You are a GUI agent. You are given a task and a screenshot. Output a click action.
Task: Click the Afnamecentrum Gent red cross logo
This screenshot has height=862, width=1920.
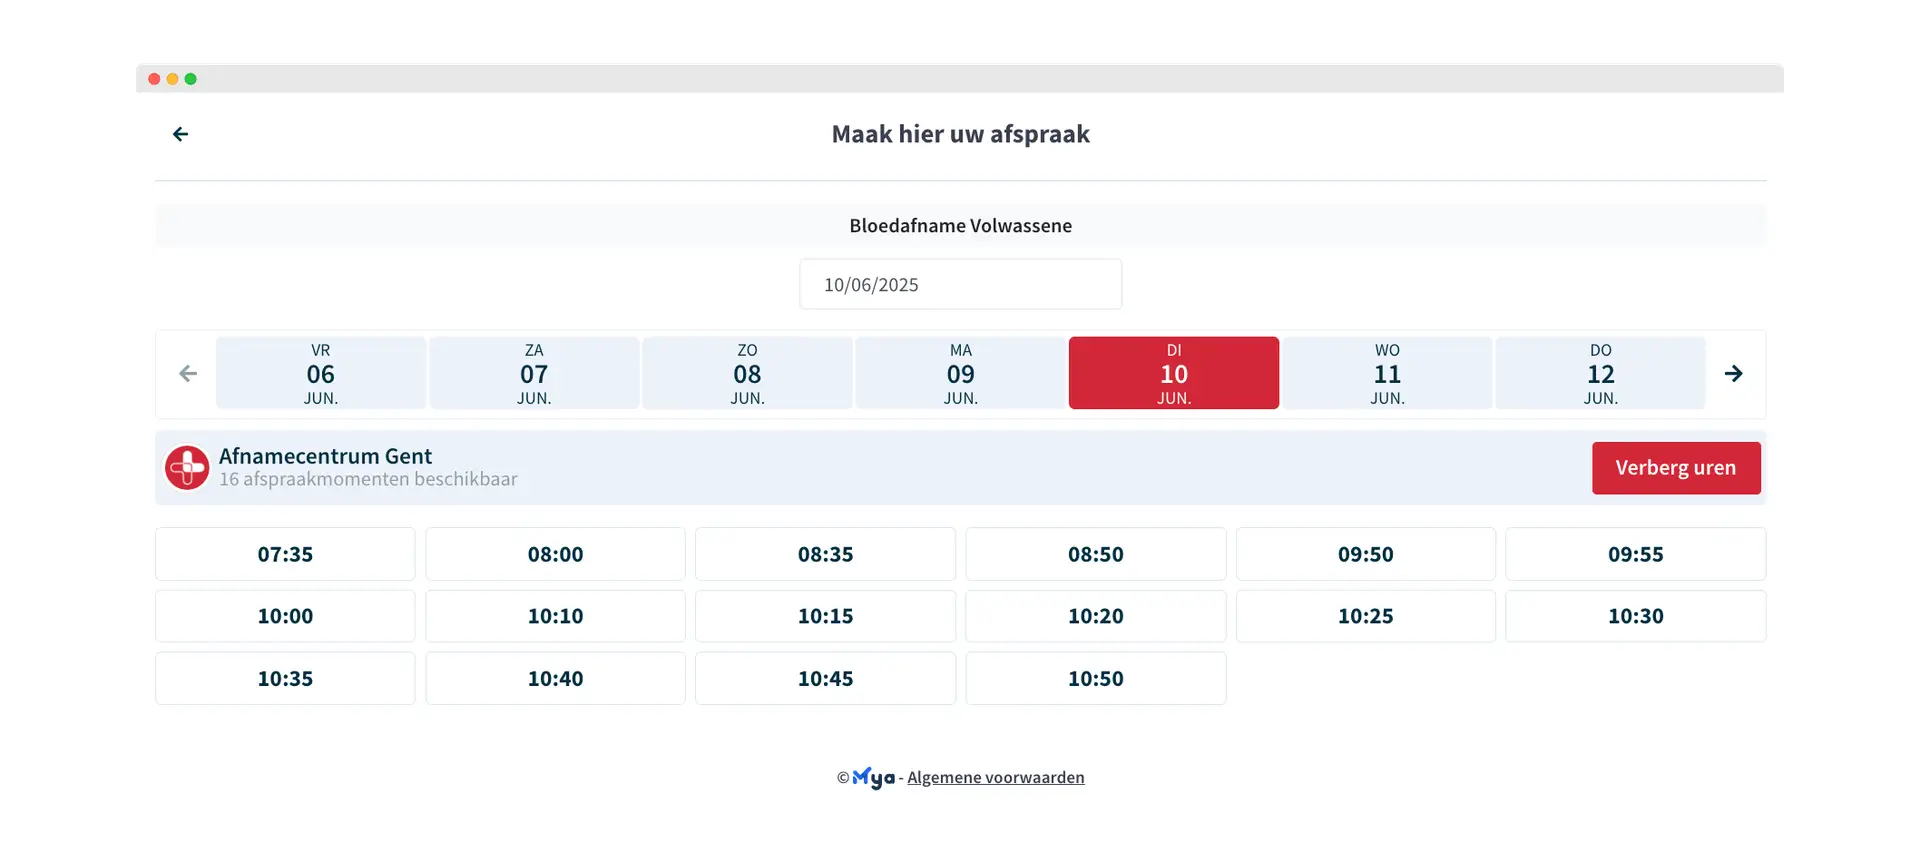tap(187, 468)
